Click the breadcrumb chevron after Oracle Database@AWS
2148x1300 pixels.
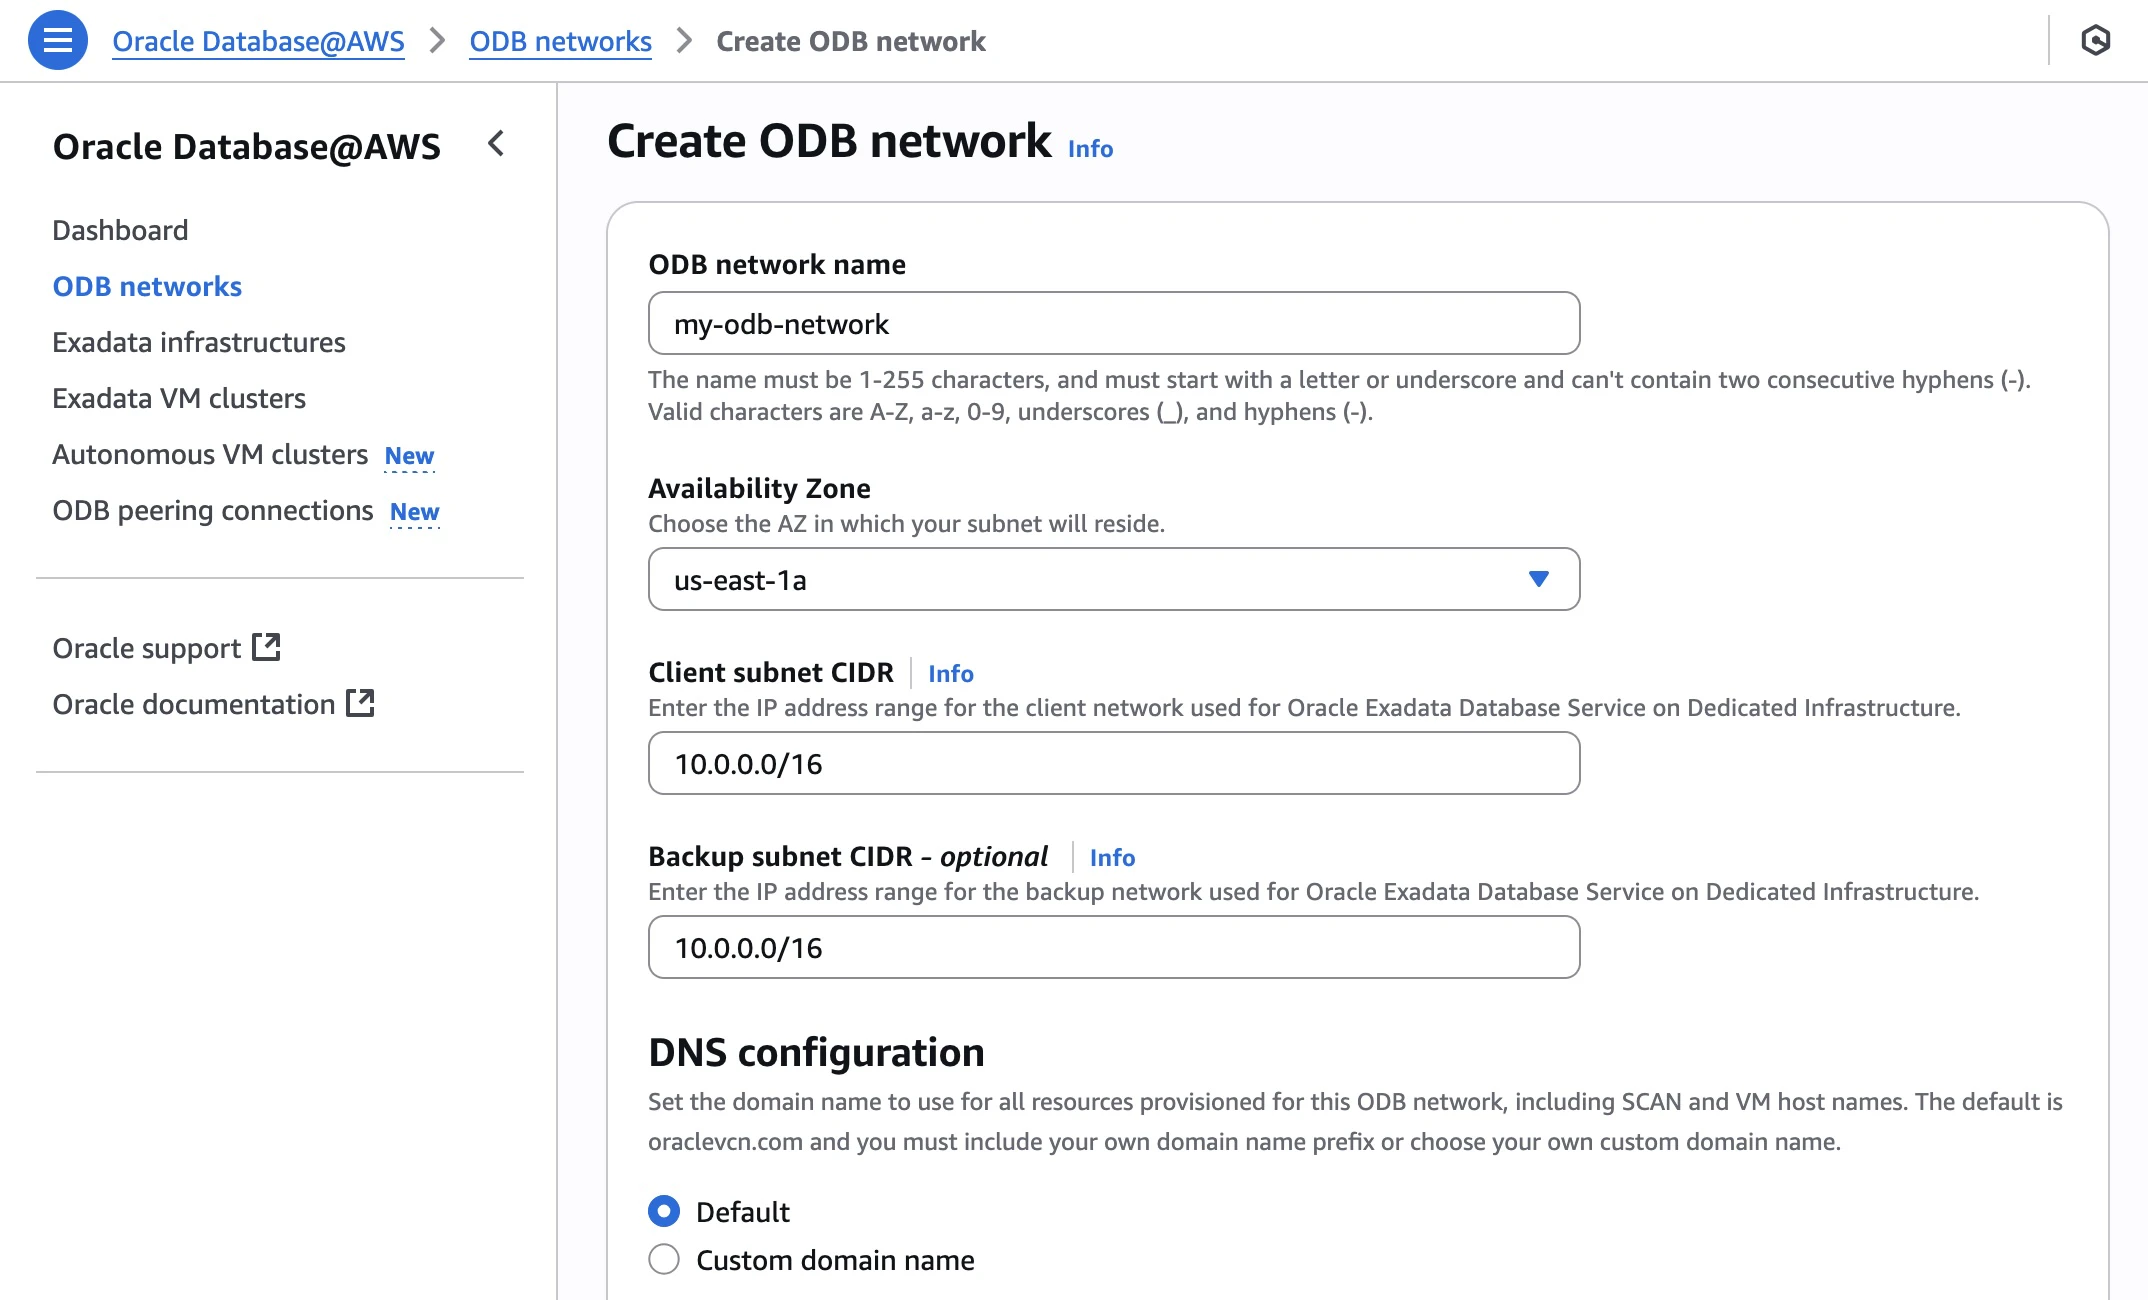[437, 41]
